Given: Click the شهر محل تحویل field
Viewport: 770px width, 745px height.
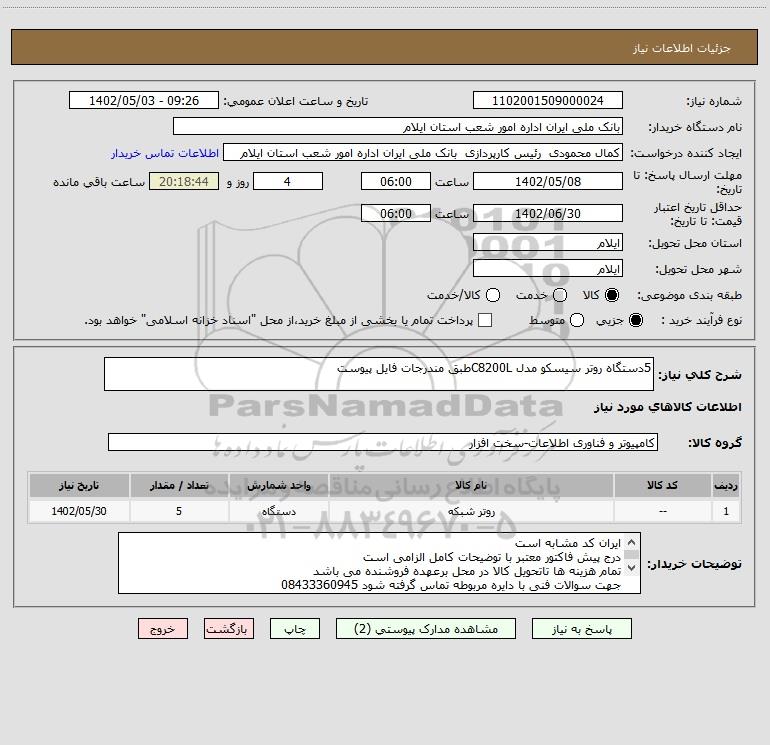Looking at the screenshot, I should [x=548, y=269].
